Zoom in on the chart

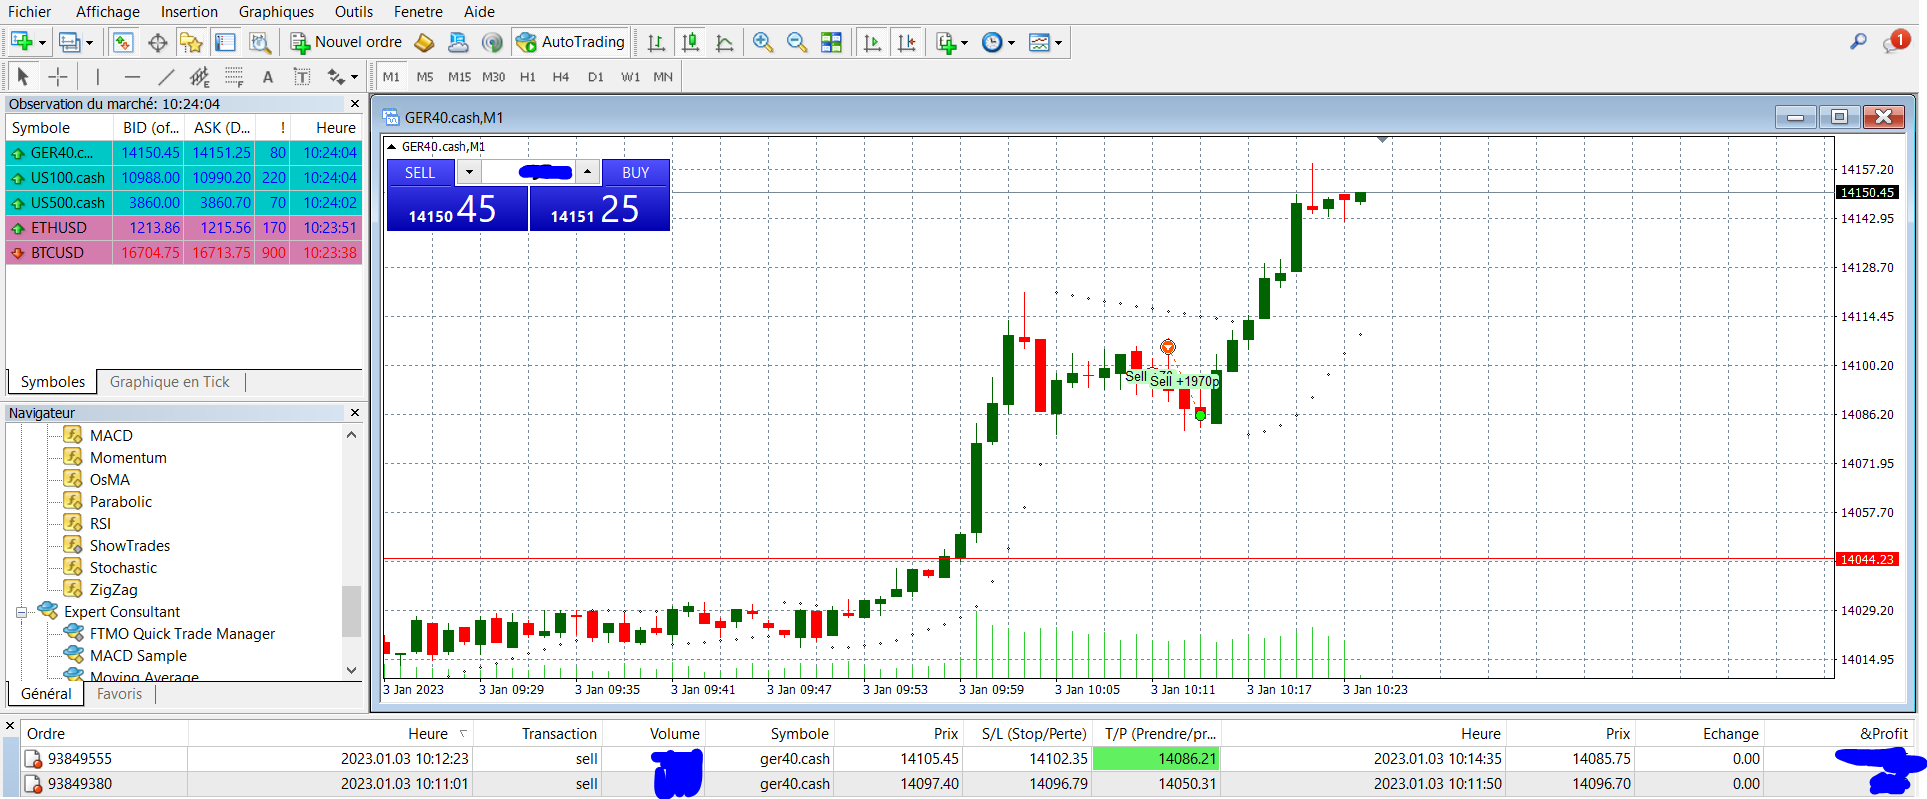click(763, 42)
